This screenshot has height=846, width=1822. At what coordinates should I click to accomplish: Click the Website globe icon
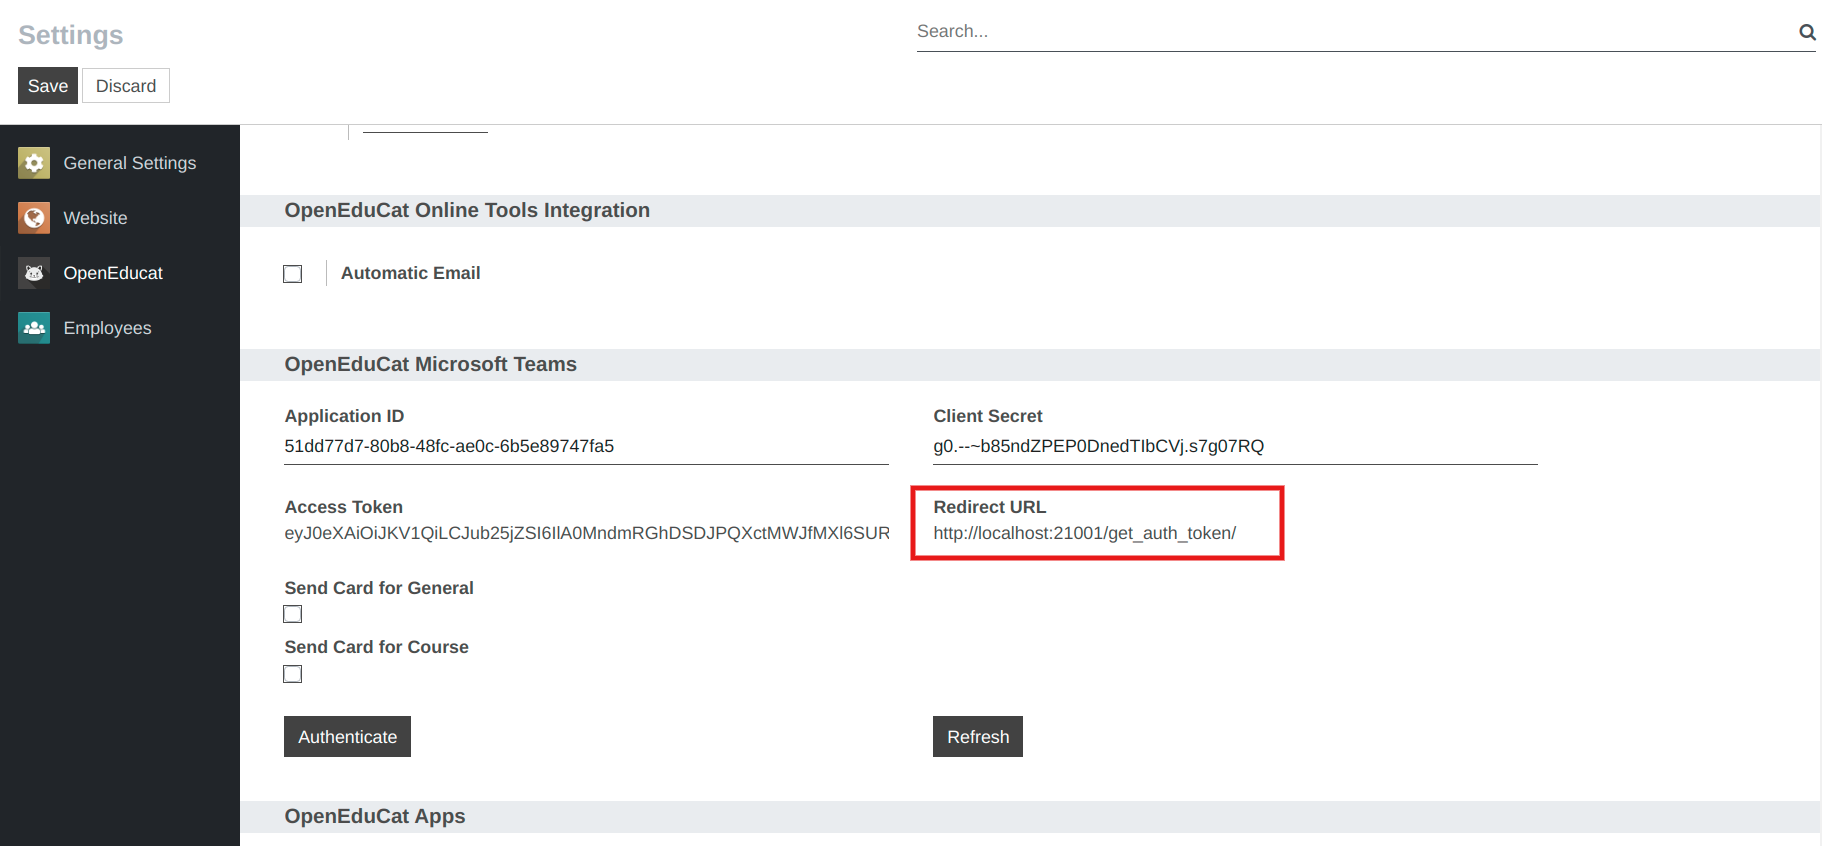[x=34, y=218]
